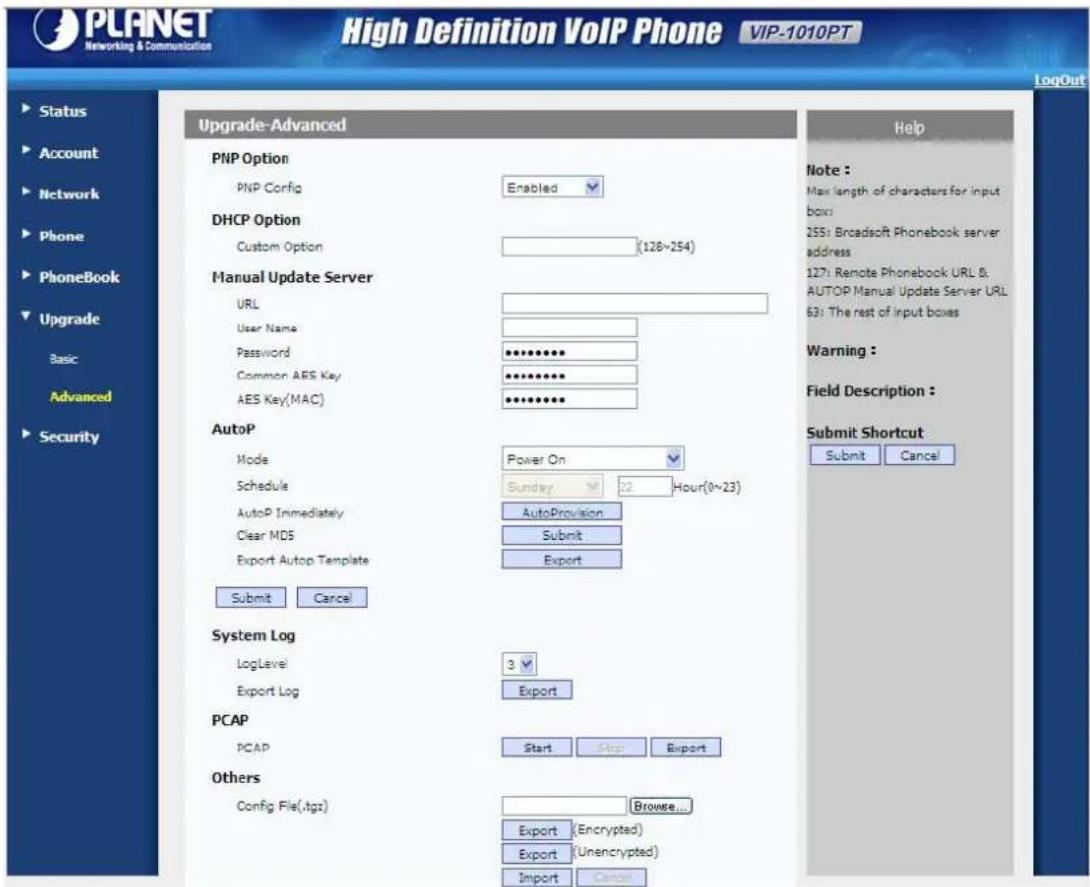Focus the DHCP Custom Option field
This screenshot has width=1090, height=887.
569,247
